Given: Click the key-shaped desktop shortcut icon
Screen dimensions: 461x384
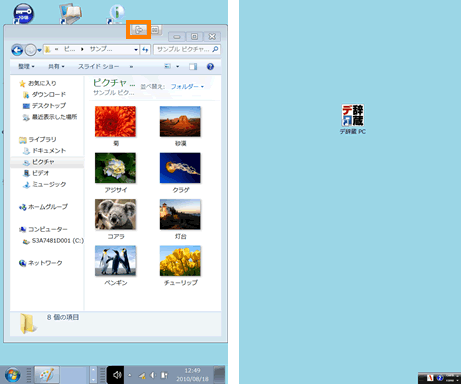Looking at the screenshot, I should tap(23, 14).
